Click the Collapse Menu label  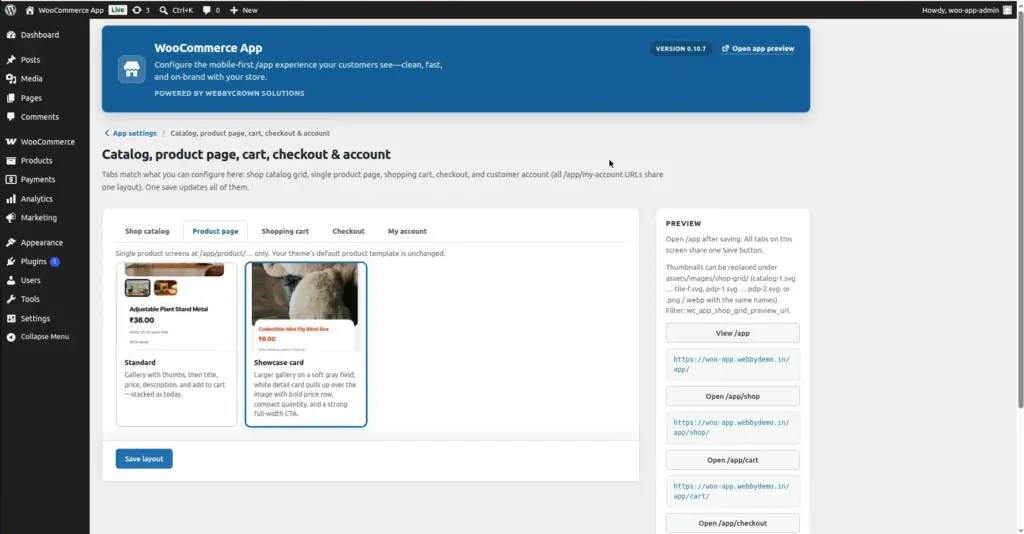(44, 337)
